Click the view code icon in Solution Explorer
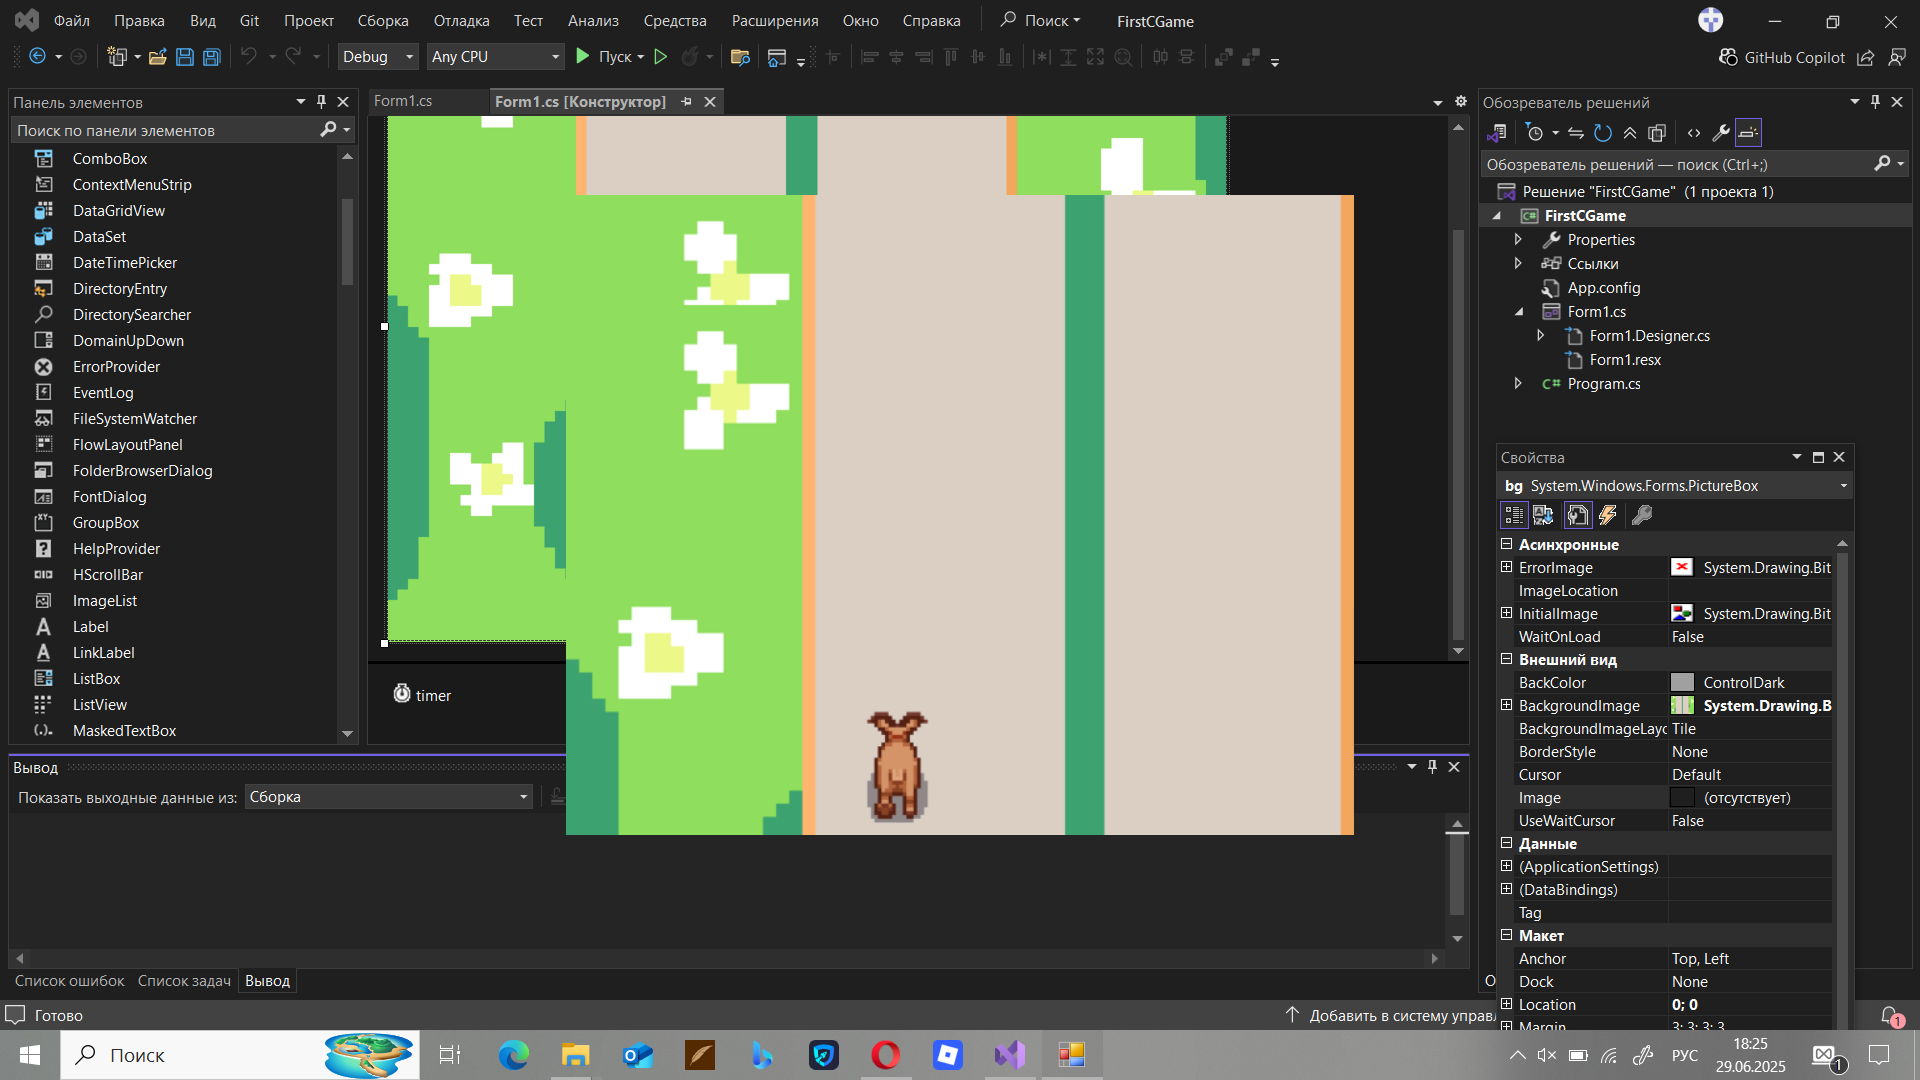The height and width of the screenshot is (1080, 1920). [x=1693, y=133]
